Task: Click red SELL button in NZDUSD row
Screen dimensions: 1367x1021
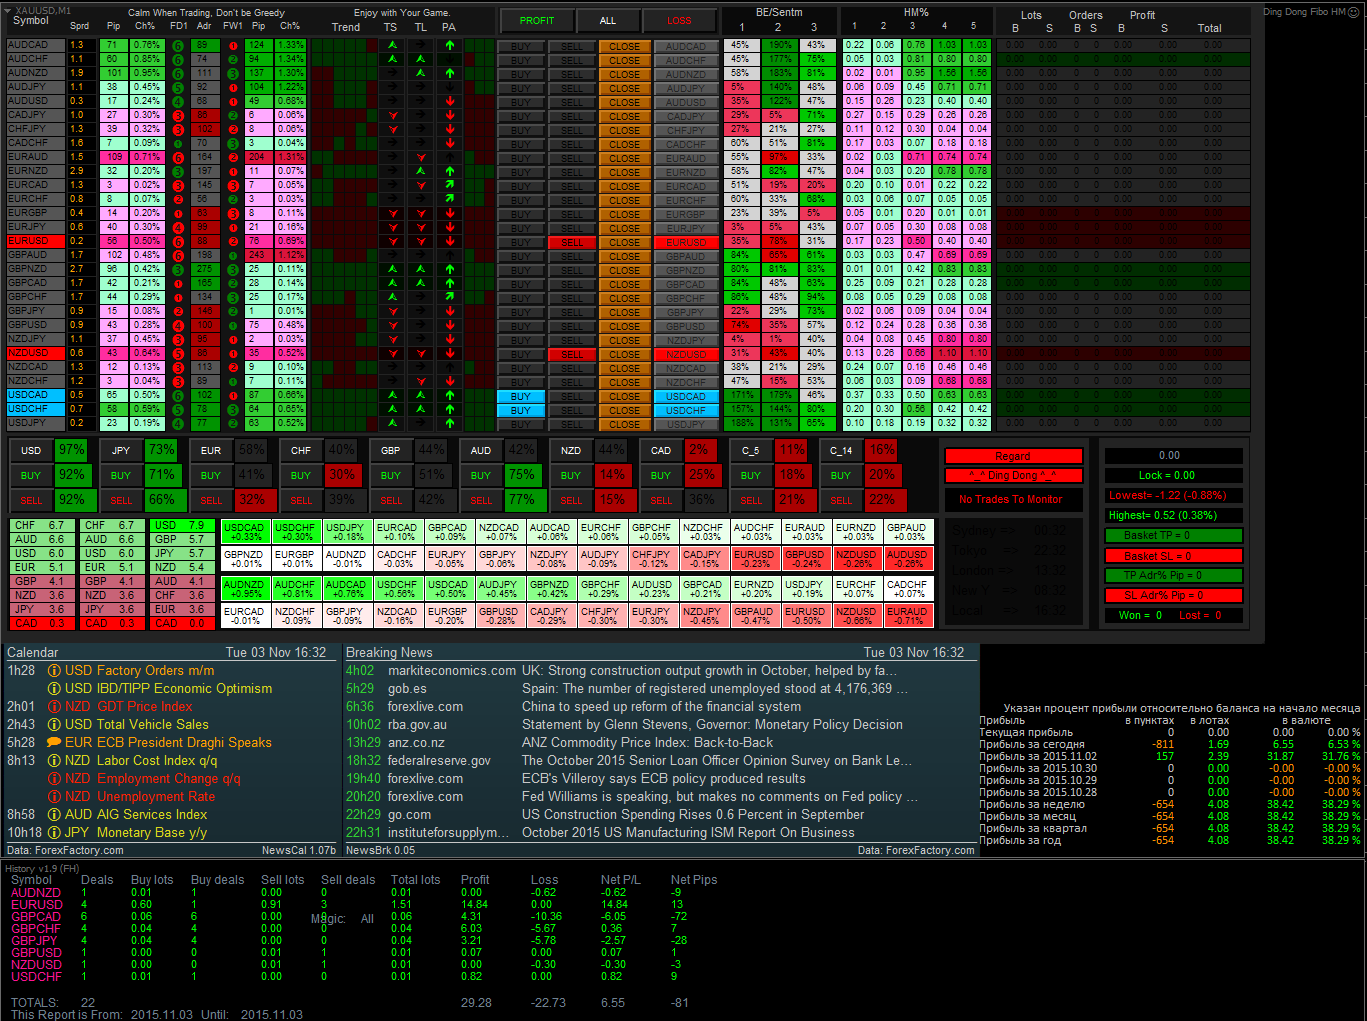Action: [571, 354]
